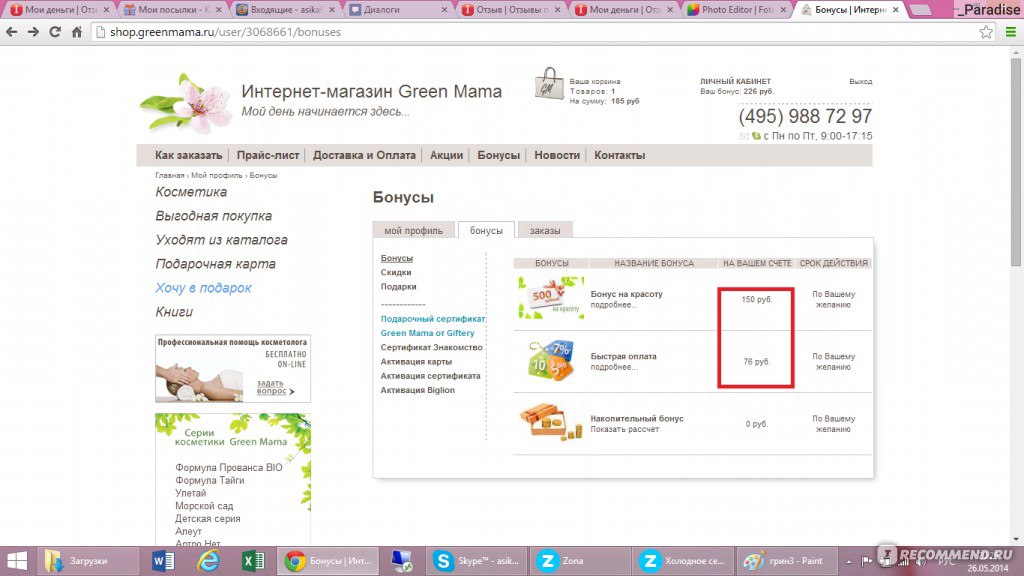
Task: Open Акции in the navigation bar
Action: tap(446, 155)
